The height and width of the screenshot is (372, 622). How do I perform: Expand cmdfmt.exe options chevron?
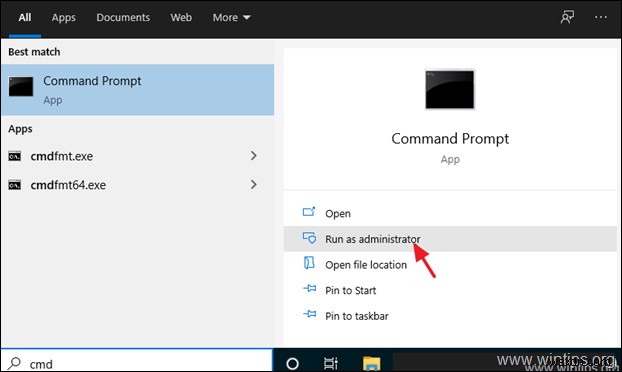click(253, 156)
